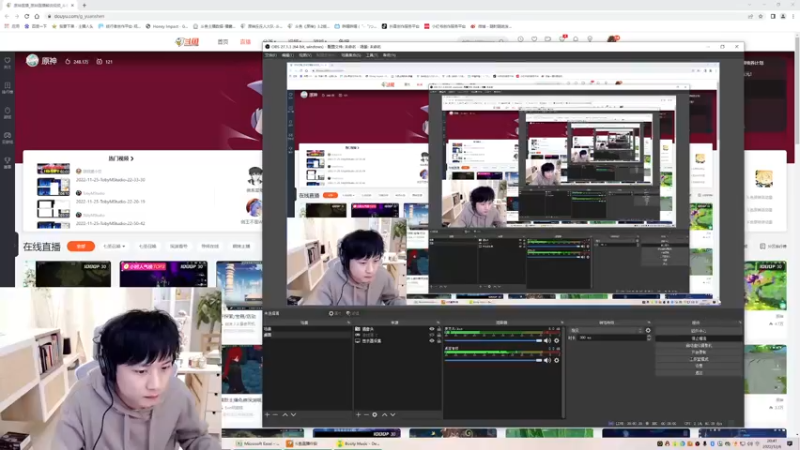Open Chrome home page icon
Viewport: 800px width, 450px height.
coord(36,16)
